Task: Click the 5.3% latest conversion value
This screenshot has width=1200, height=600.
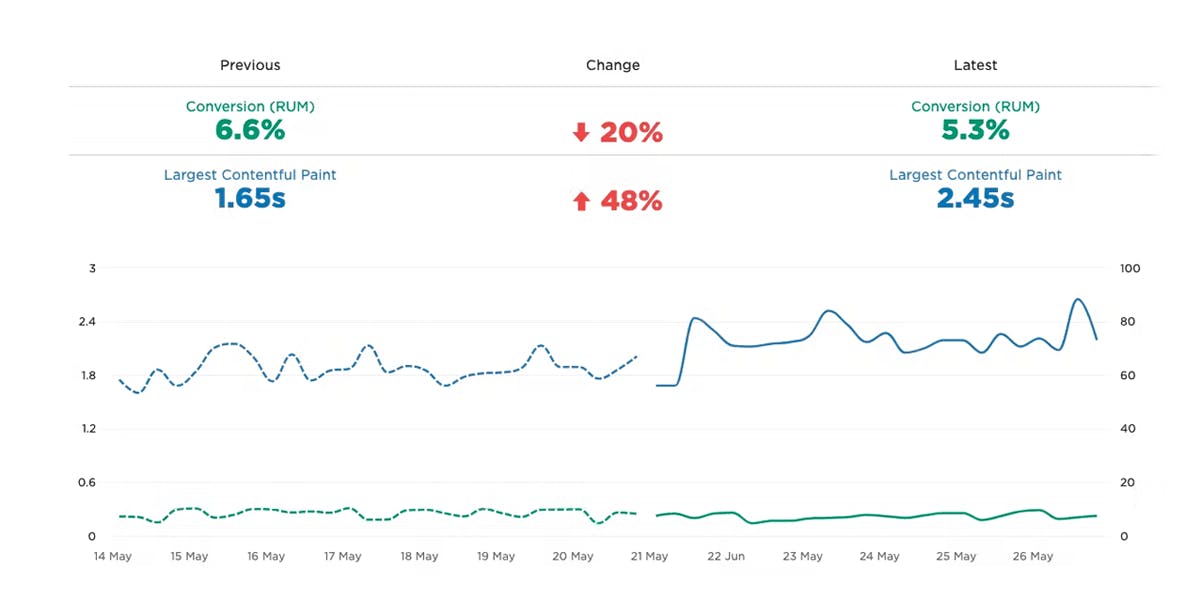Action: tap(975, 130)
